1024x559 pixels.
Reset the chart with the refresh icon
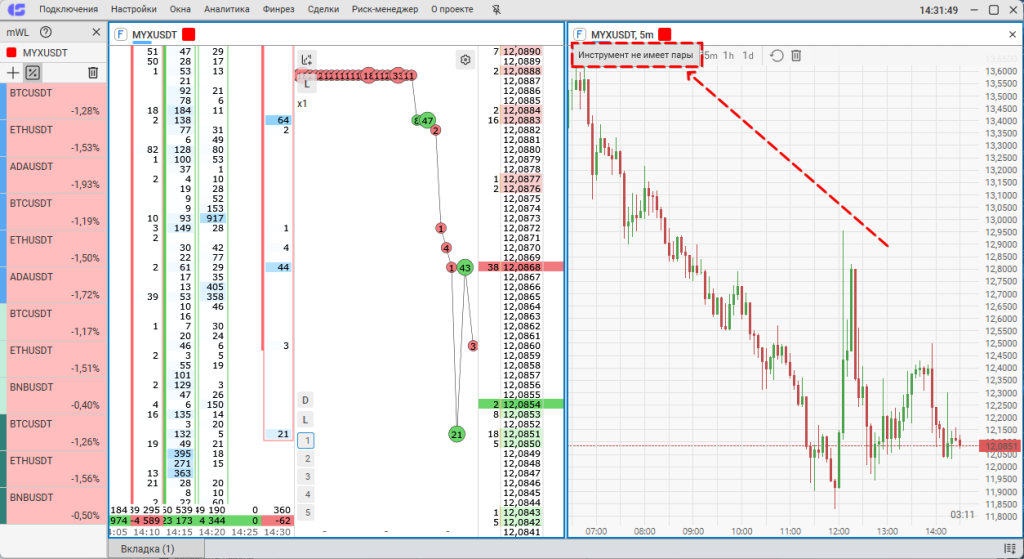(776, 56)
